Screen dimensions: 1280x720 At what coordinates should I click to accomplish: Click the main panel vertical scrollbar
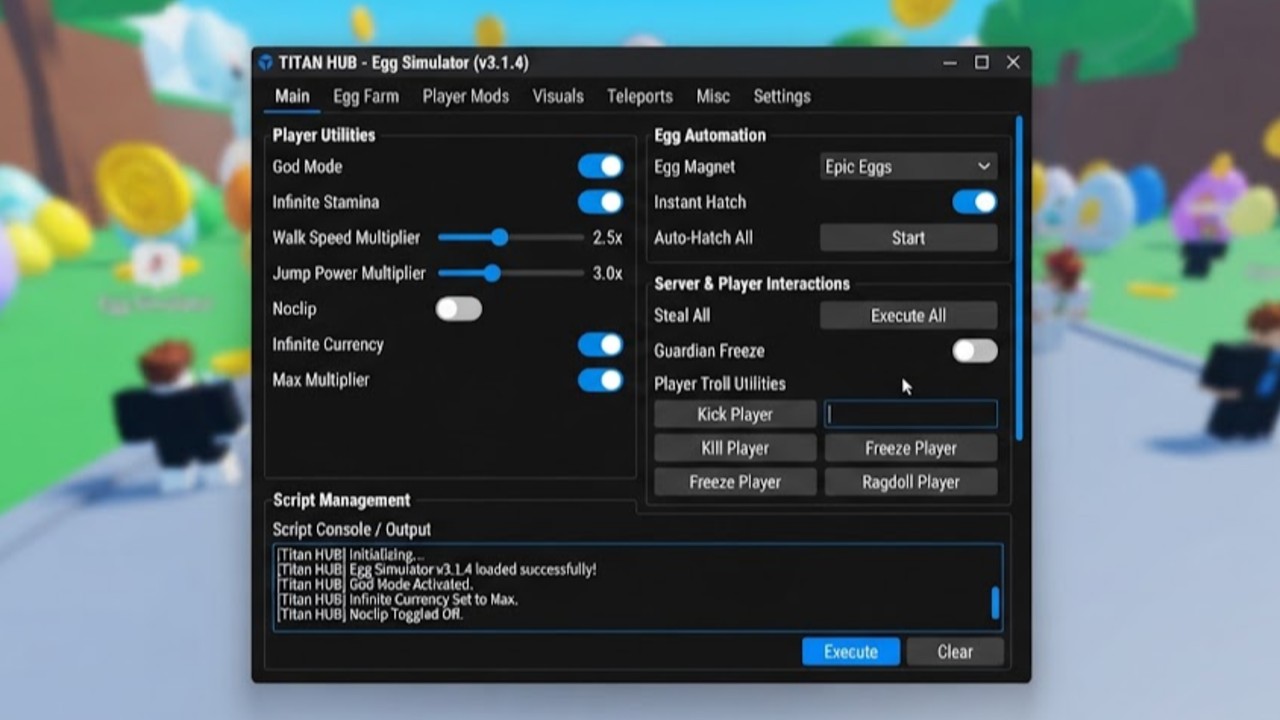pyautogui.click(x=1019, y=278)
